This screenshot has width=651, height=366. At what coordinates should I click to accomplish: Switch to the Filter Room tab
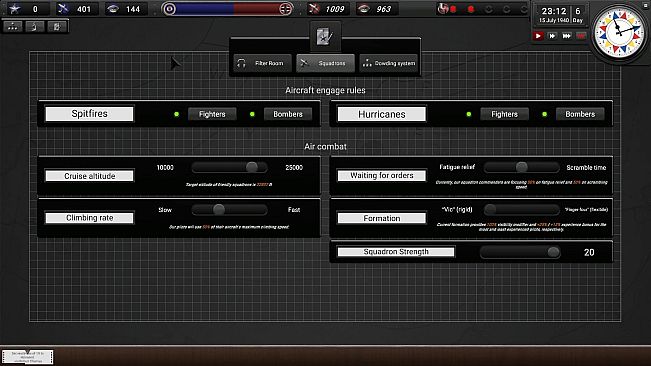click(262, 63)
